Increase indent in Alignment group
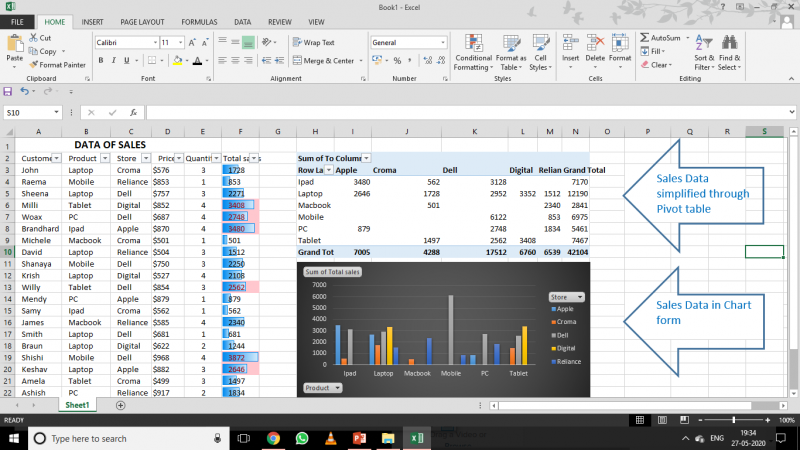This screenshot has height=450, width=800. coord(279,61)
